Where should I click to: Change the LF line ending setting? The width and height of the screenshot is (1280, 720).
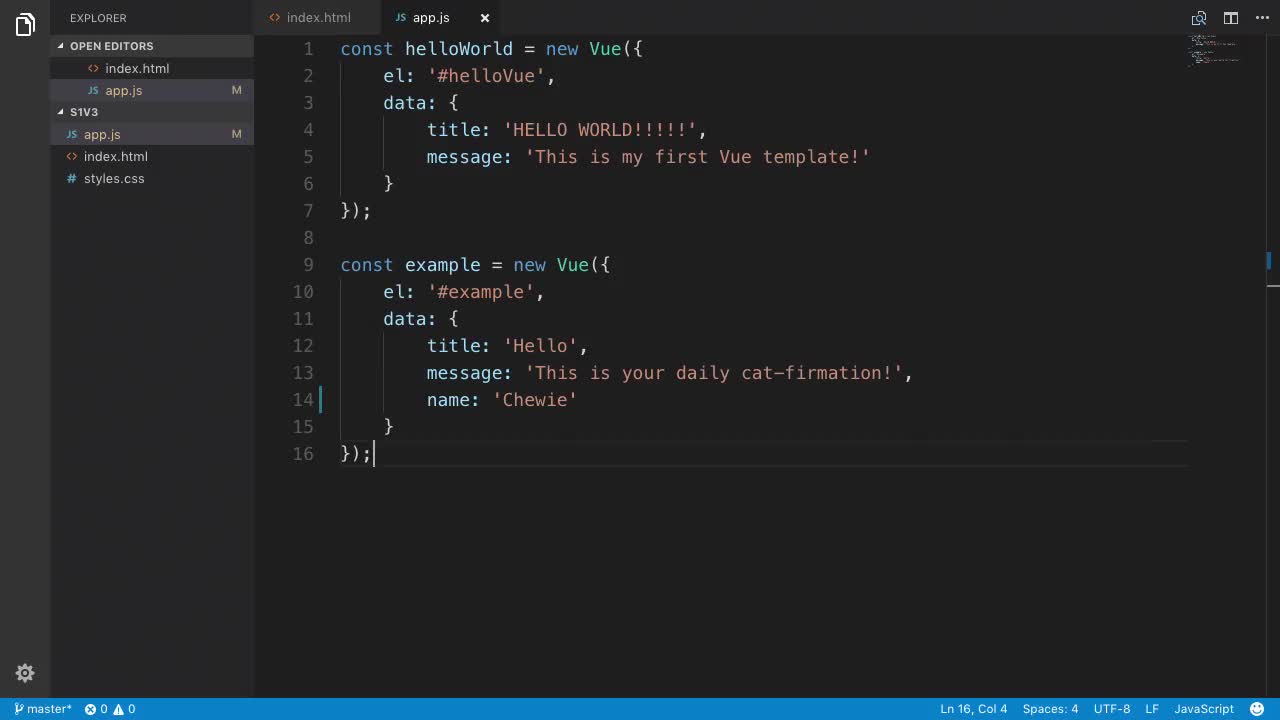coord(1152,709)
